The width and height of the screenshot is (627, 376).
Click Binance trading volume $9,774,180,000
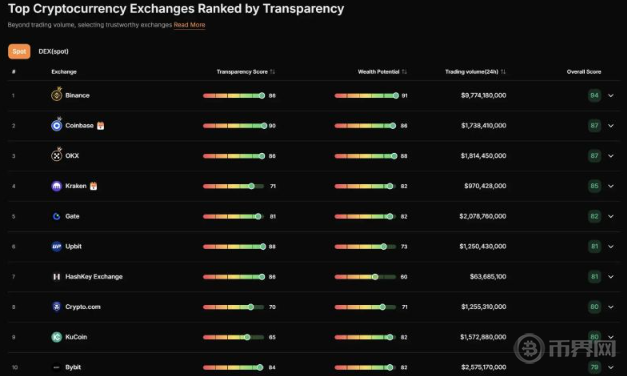click(483, 96)
